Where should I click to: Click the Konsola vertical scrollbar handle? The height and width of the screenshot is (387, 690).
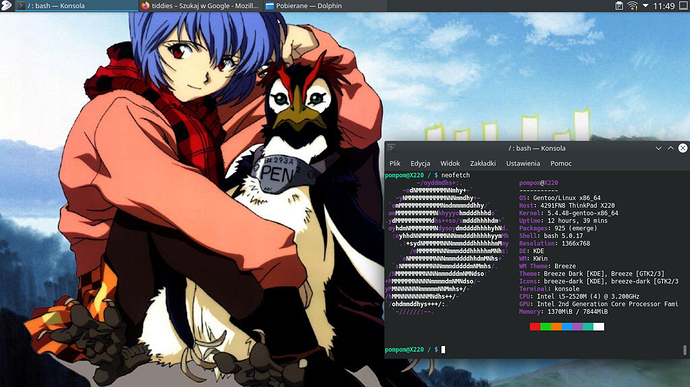(x=684, y=350)
